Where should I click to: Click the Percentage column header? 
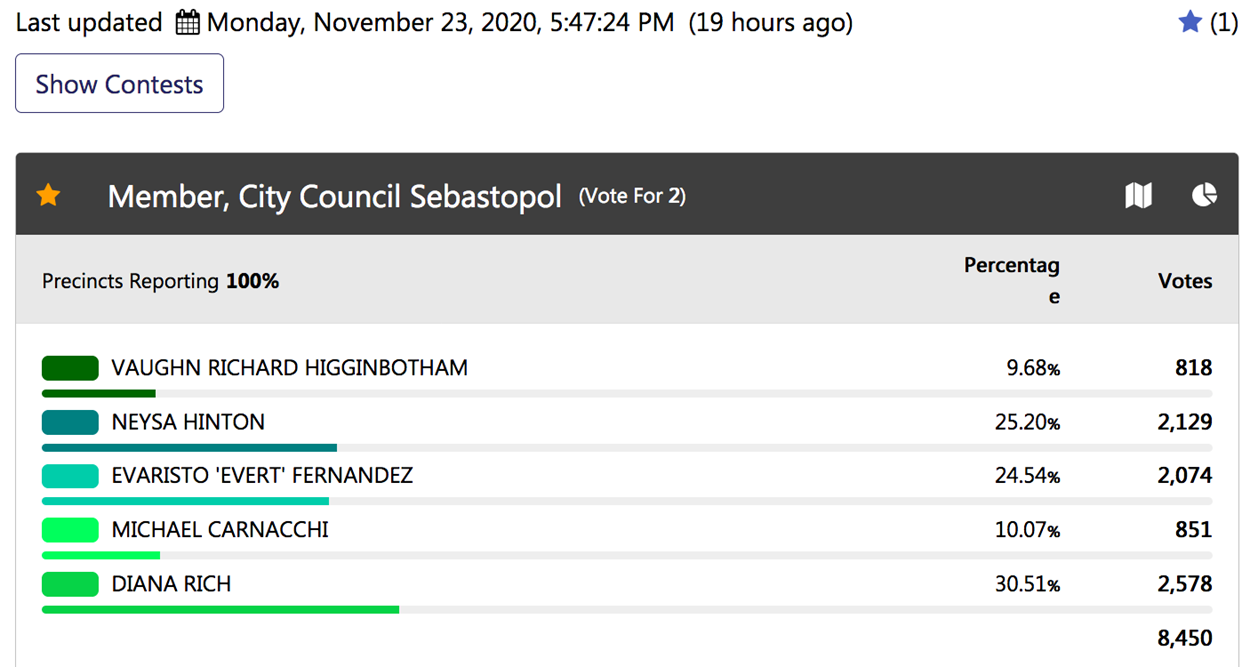point(1011,281)
